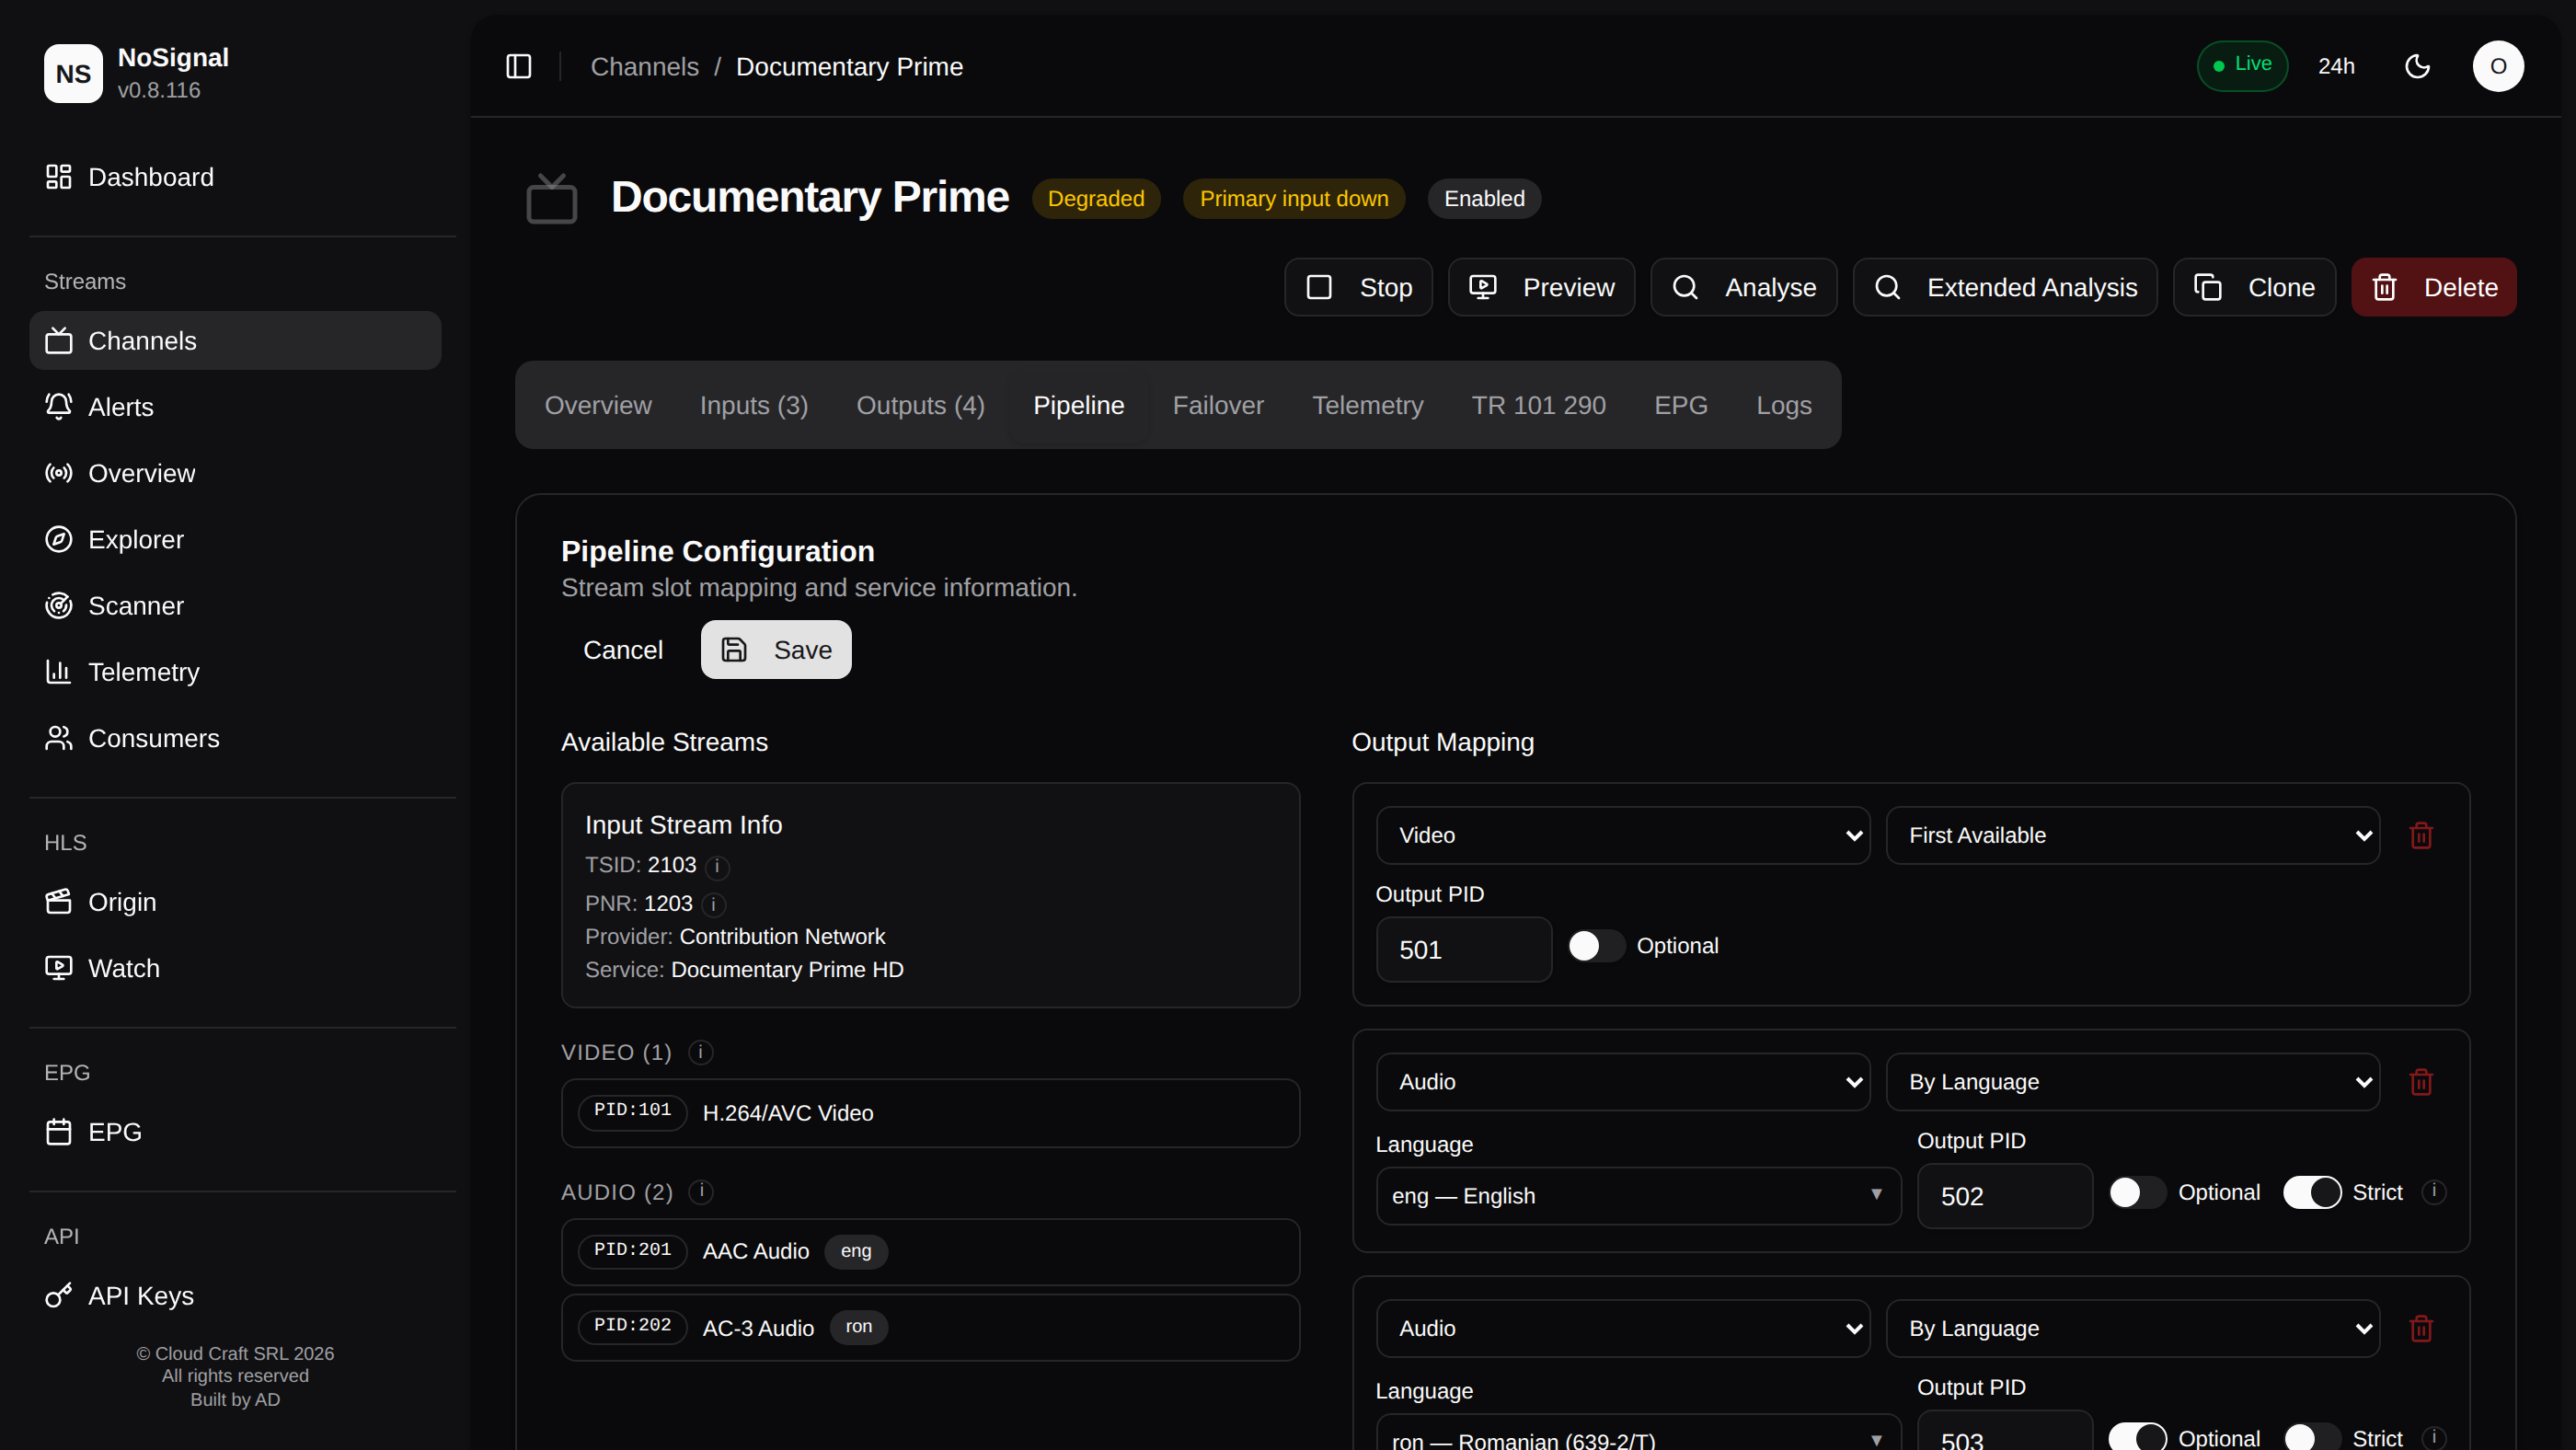The height and width of the screenshot is (1450, 2576).
Task: Show info for VIDEO (1) section
Action: coord(701,1052)
